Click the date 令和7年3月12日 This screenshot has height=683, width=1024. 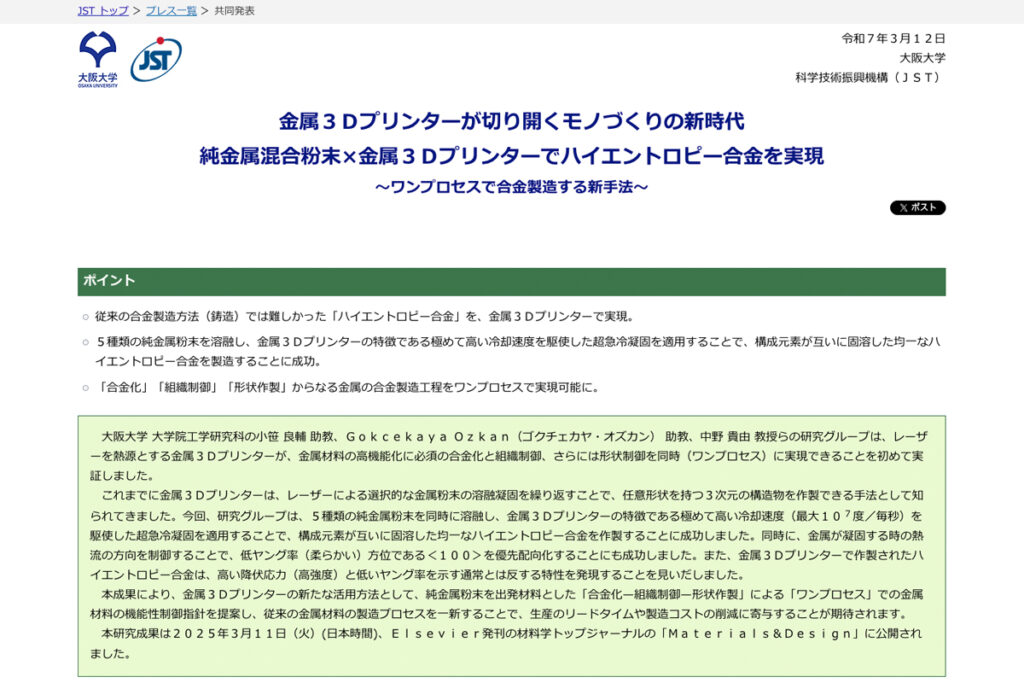tap(893, 39)
